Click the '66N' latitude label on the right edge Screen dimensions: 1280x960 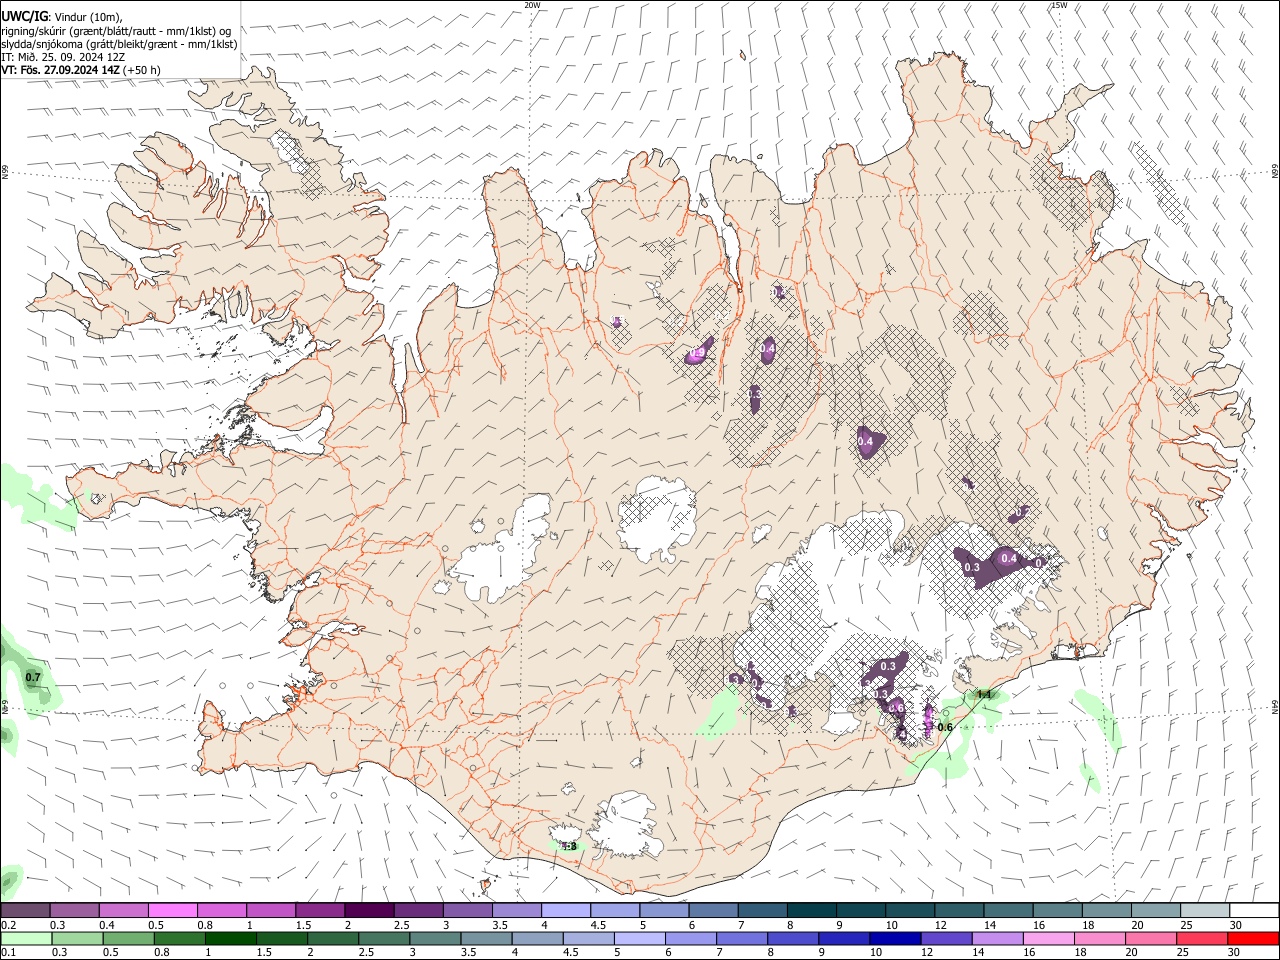1275,172
